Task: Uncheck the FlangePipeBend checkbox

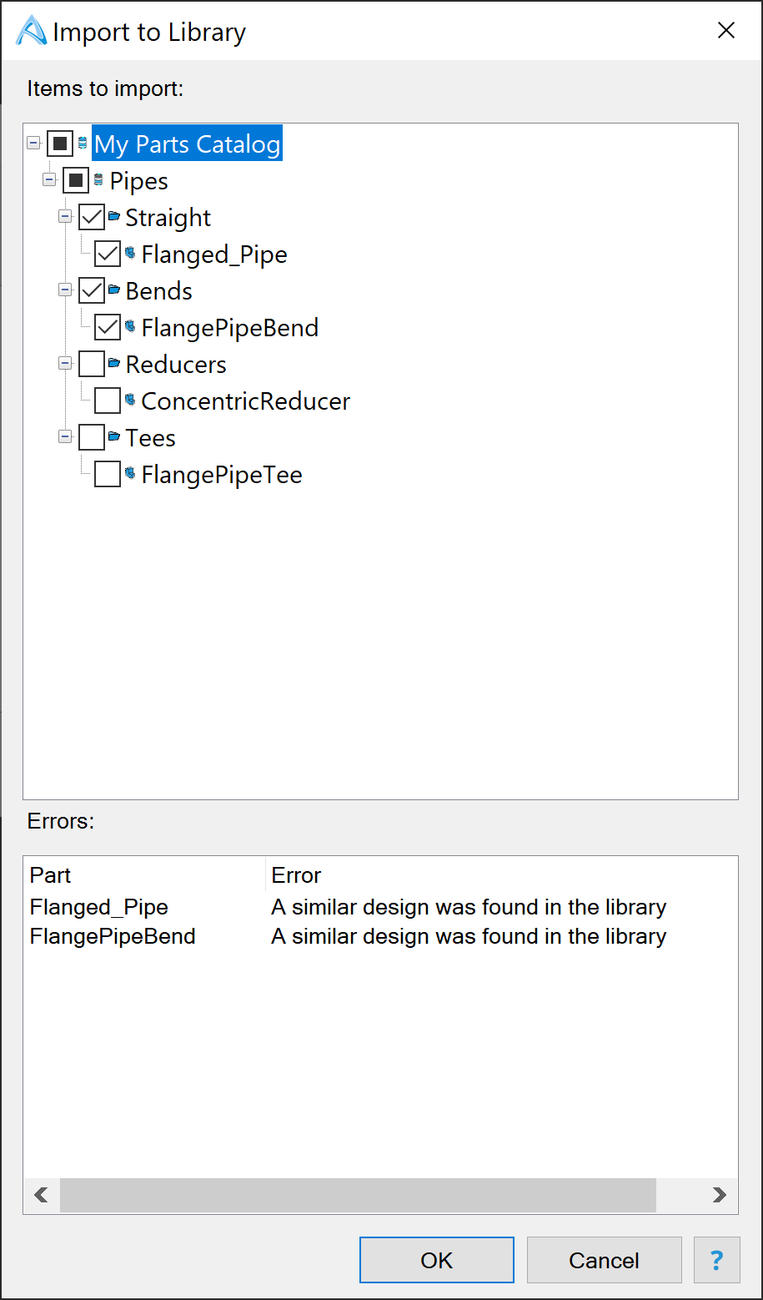Action: [107, 327]
